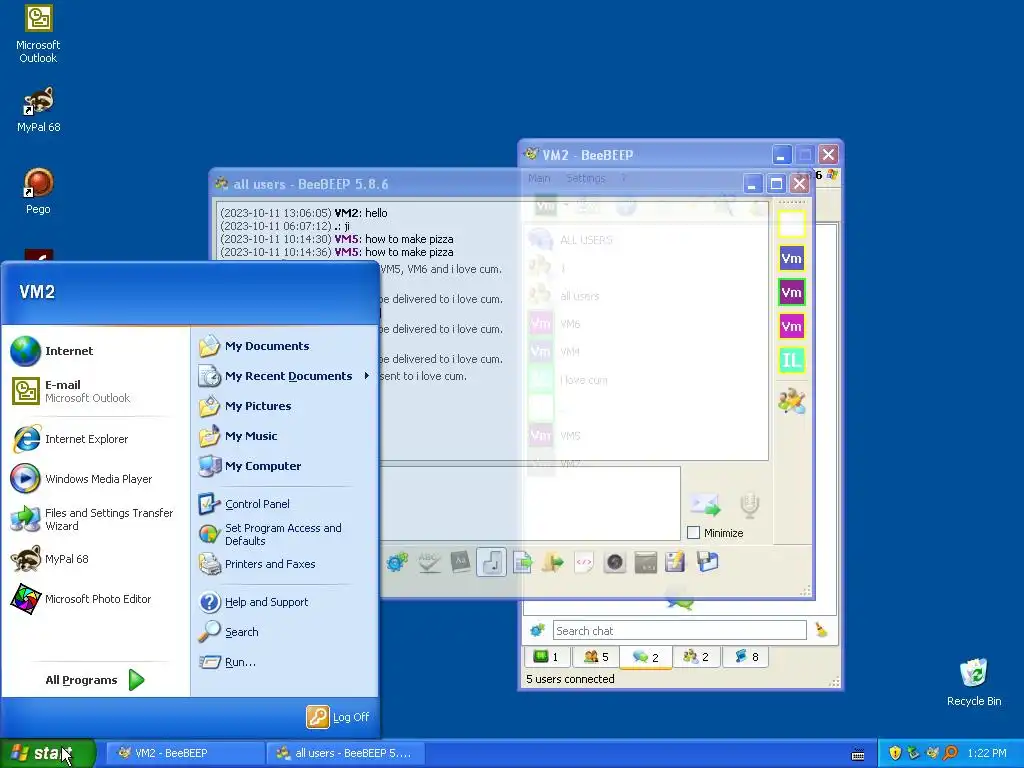The image size is (1024, 768).
Task: Select the blank white member avatar in sidebar
Action: click(x=792, y=224)
